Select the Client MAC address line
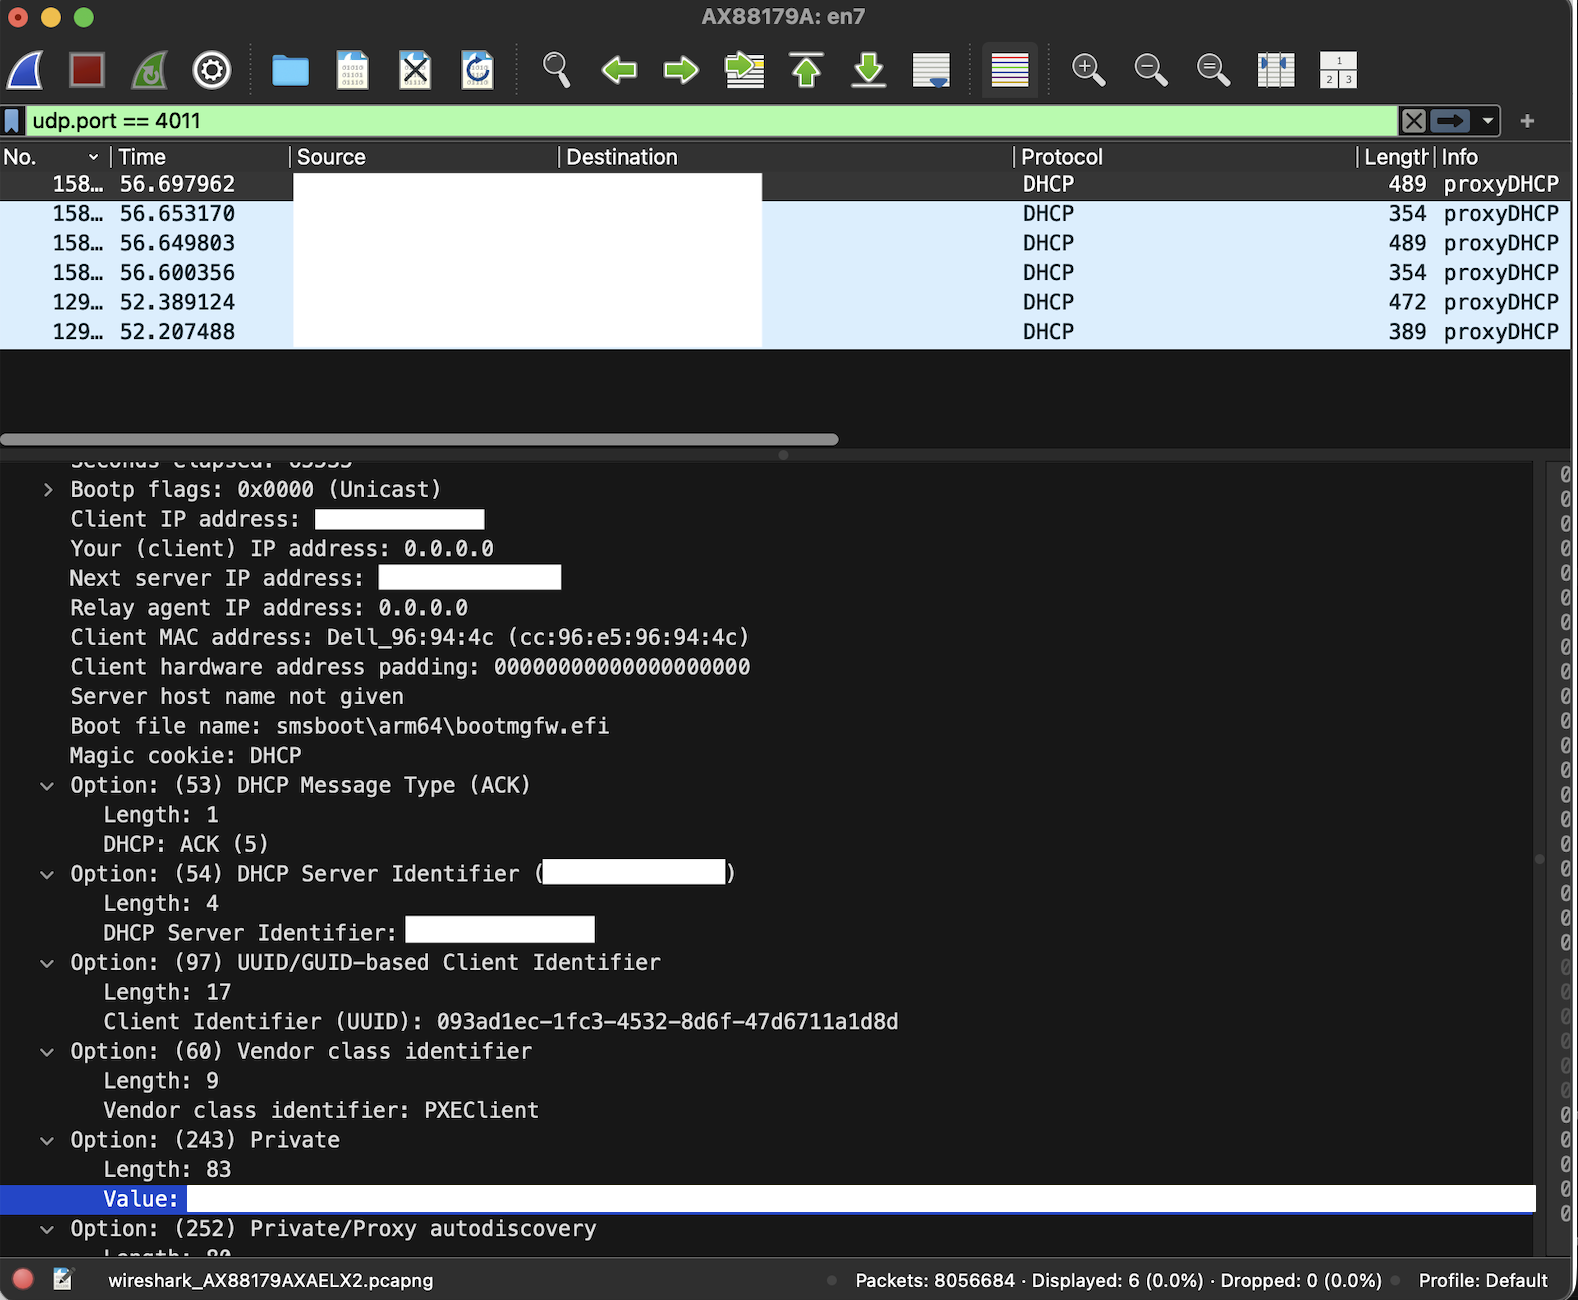The width and height of the screenshot is (1578, 1300). [x=409, y=638]
